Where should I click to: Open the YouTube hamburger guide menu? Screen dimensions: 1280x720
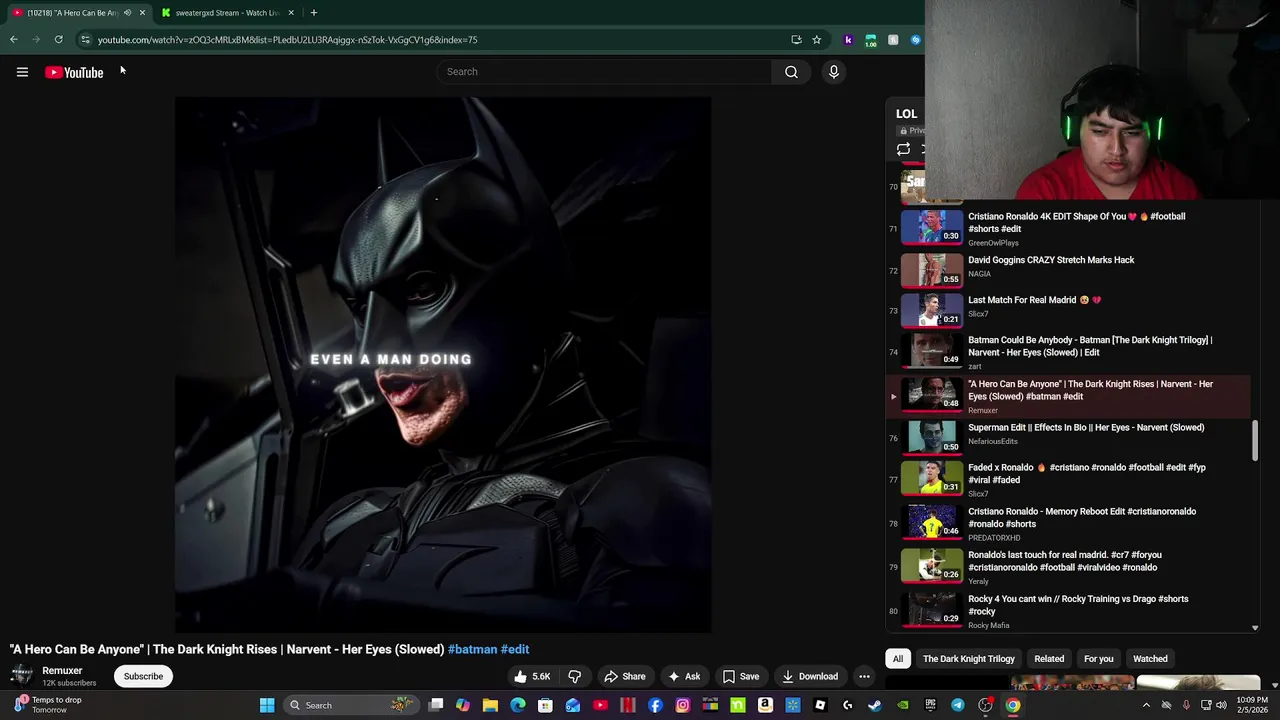(22, 72)
